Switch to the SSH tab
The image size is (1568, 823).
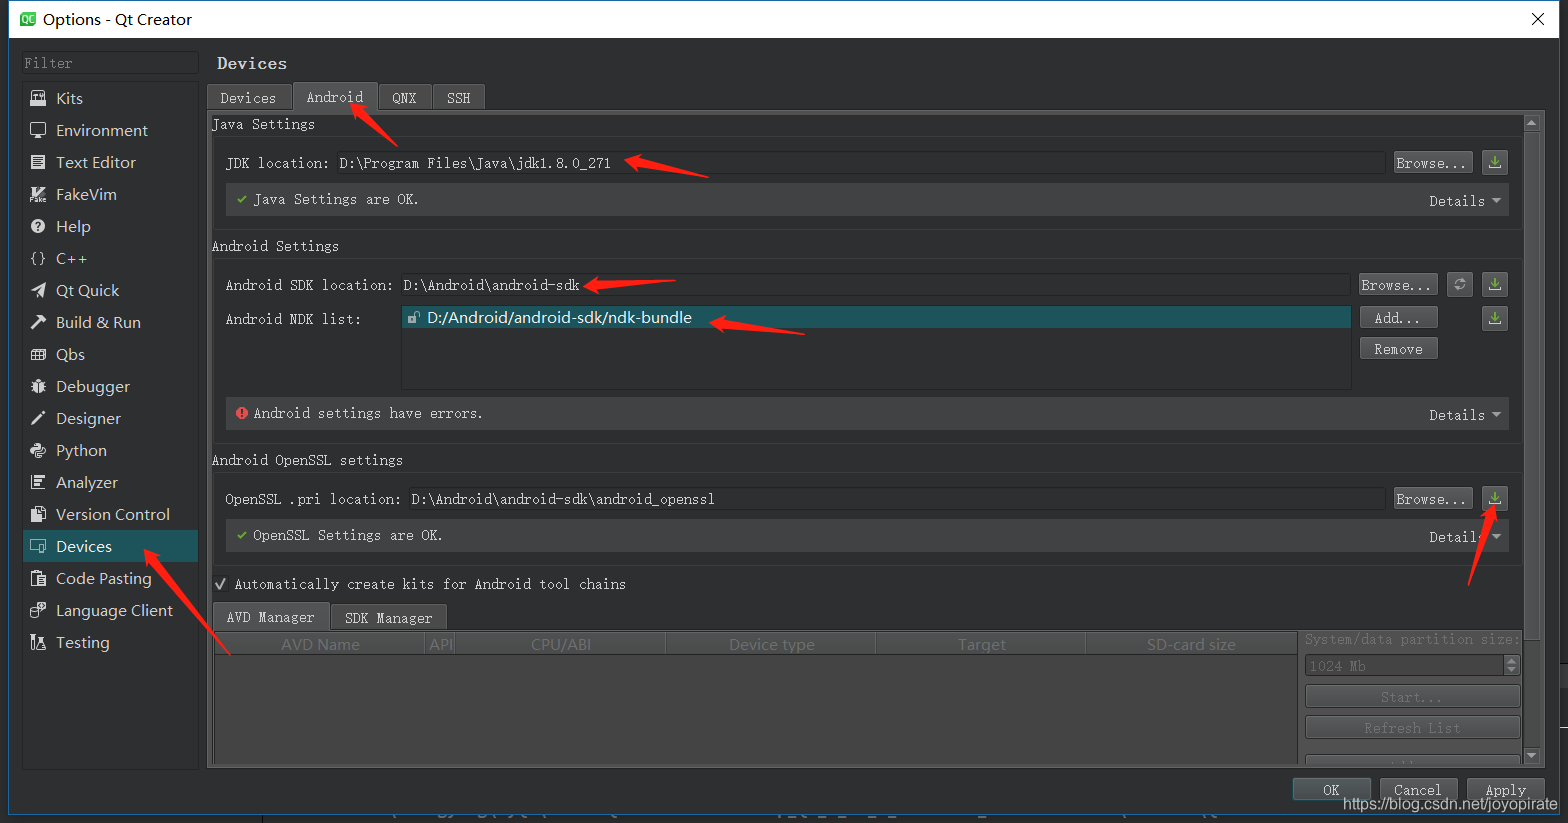459,97
